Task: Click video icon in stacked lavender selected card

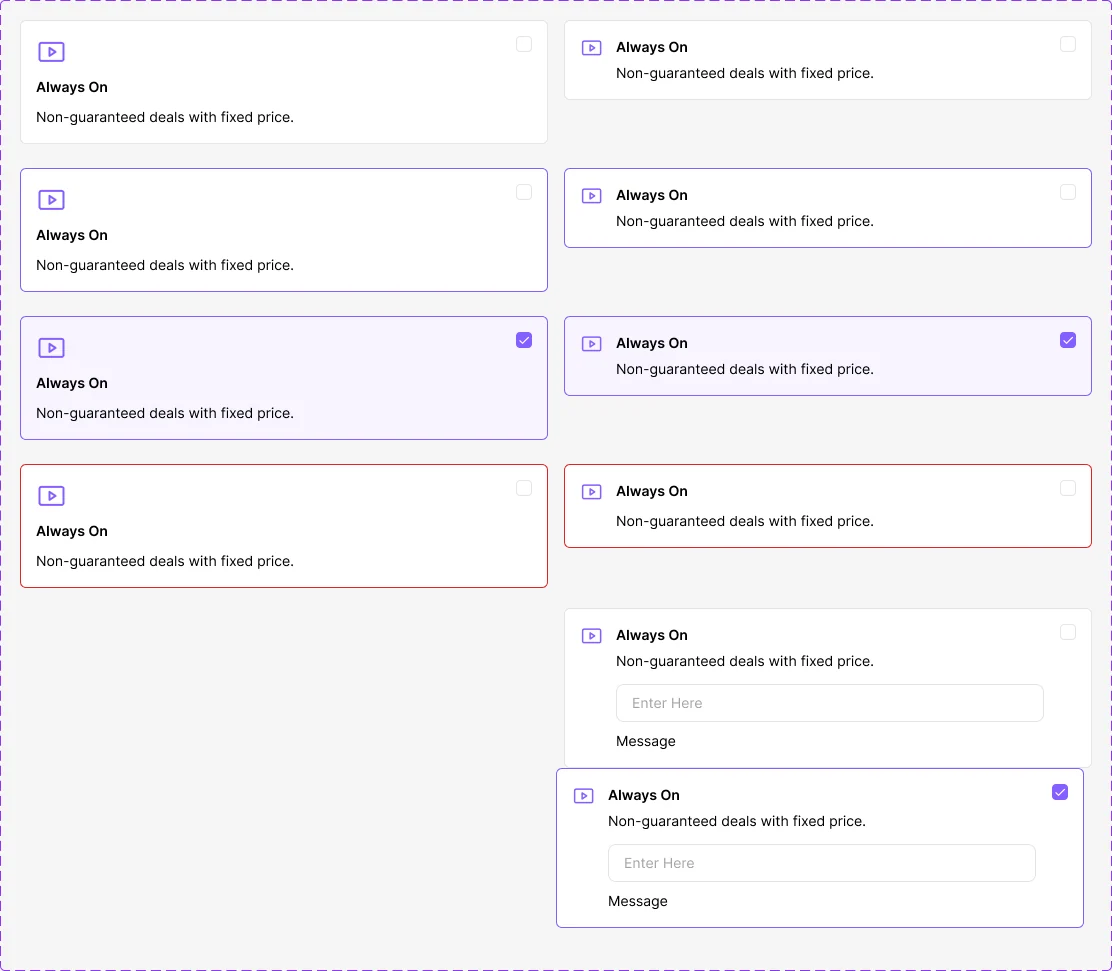Action: click(x=51, y=348)
